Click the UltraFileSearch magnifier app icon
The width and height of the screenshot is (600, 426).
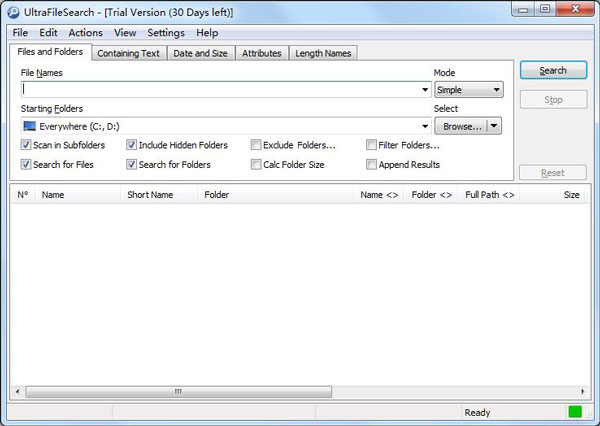click(x=13, y=13)
